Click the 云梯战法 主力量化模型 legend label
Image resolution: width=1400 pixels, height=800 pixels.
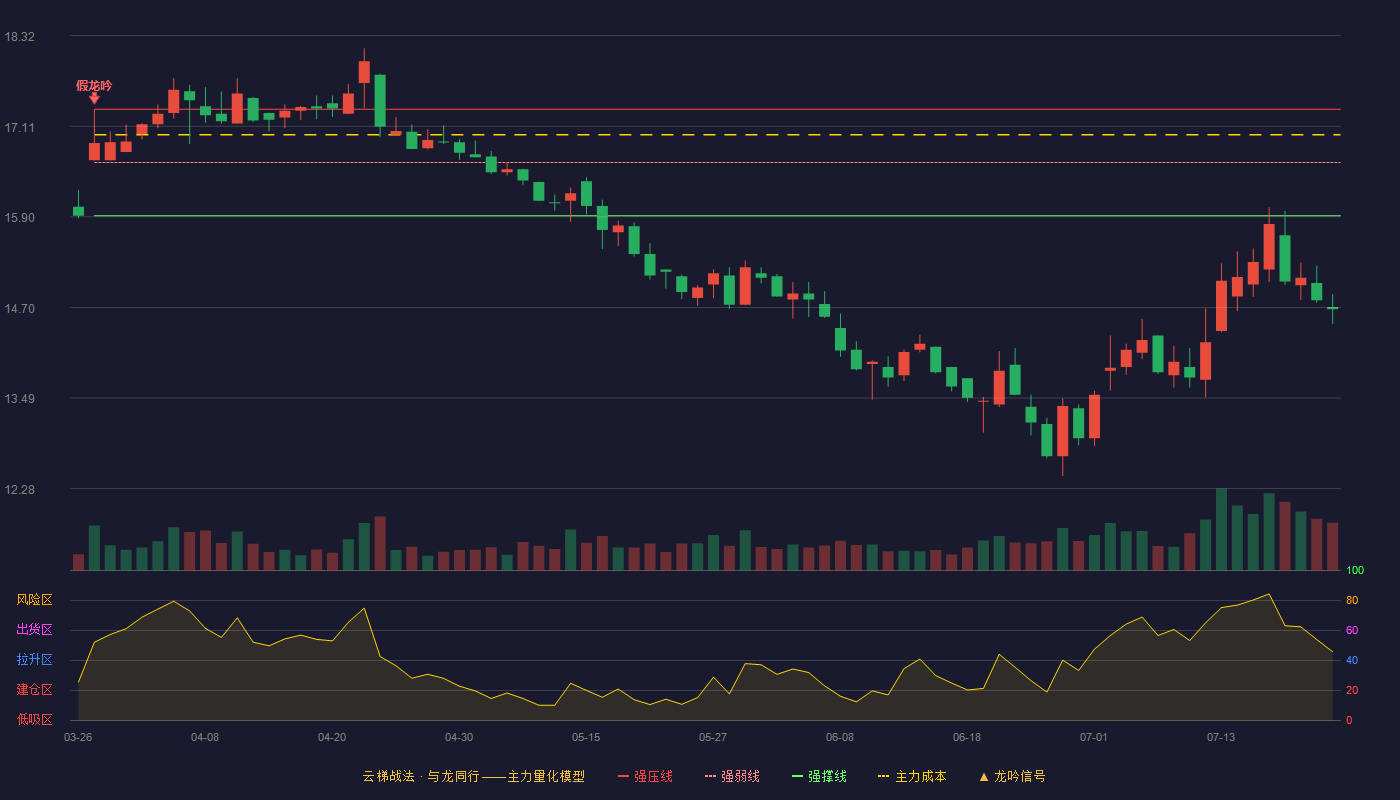[x=474, y=776]
